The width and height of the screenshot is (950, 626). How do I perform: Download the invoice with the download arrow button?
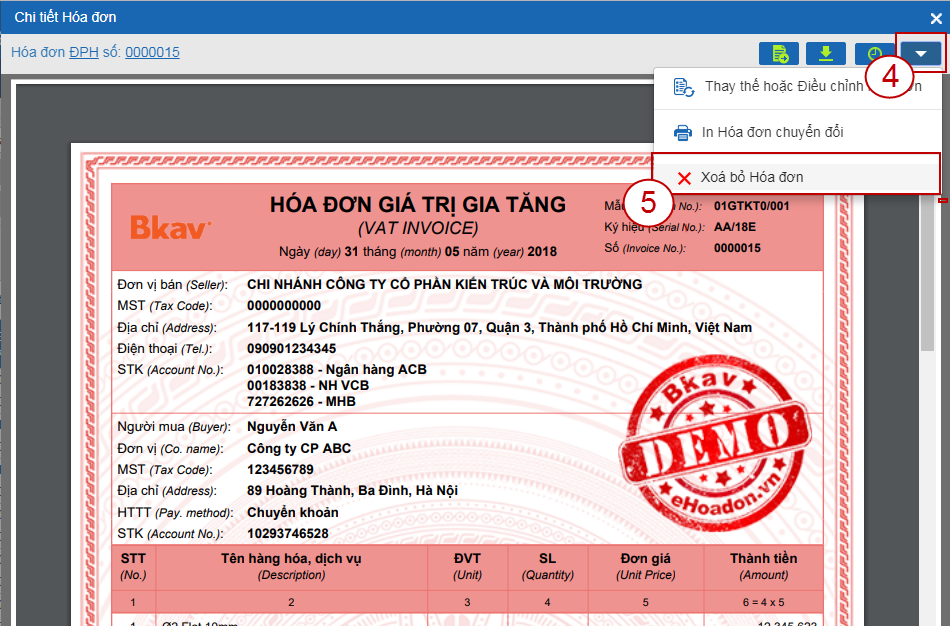pos(826,54)
